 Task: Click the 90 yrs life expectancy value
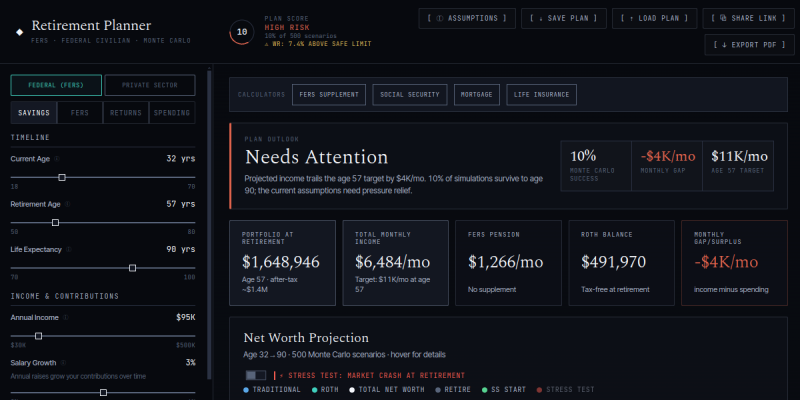(x=181, y=249)
